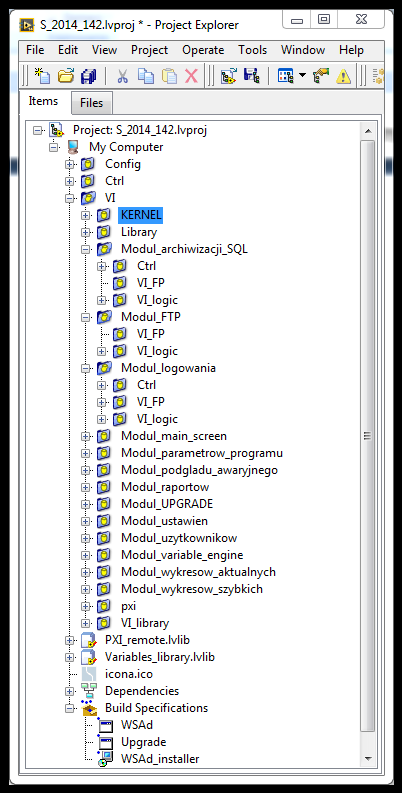Screen dimensions: 402x793
Task: Click the Resolve Conflicts toolbar icon
Action: pyautogui.click(x=321, y=76)
